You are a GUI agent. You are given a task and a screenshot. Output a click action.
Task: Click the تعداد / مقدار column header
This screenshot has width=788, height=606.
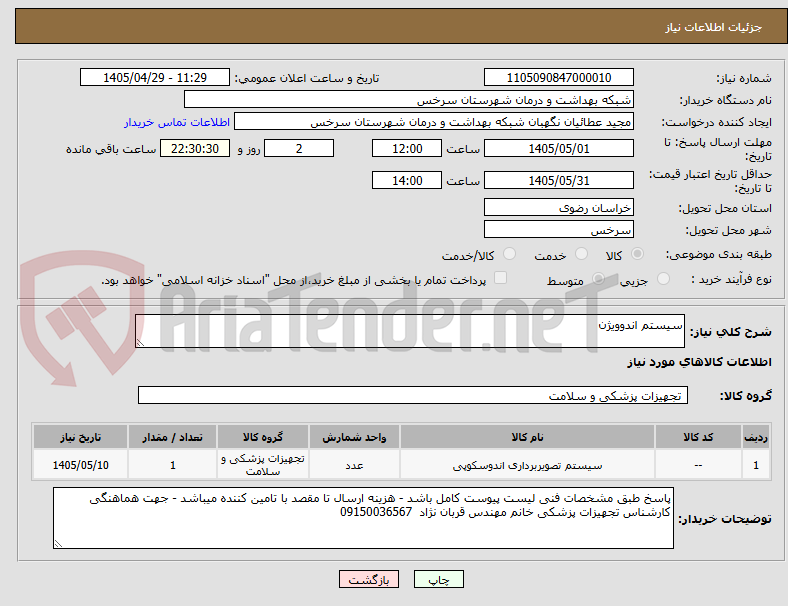(172, 437)
